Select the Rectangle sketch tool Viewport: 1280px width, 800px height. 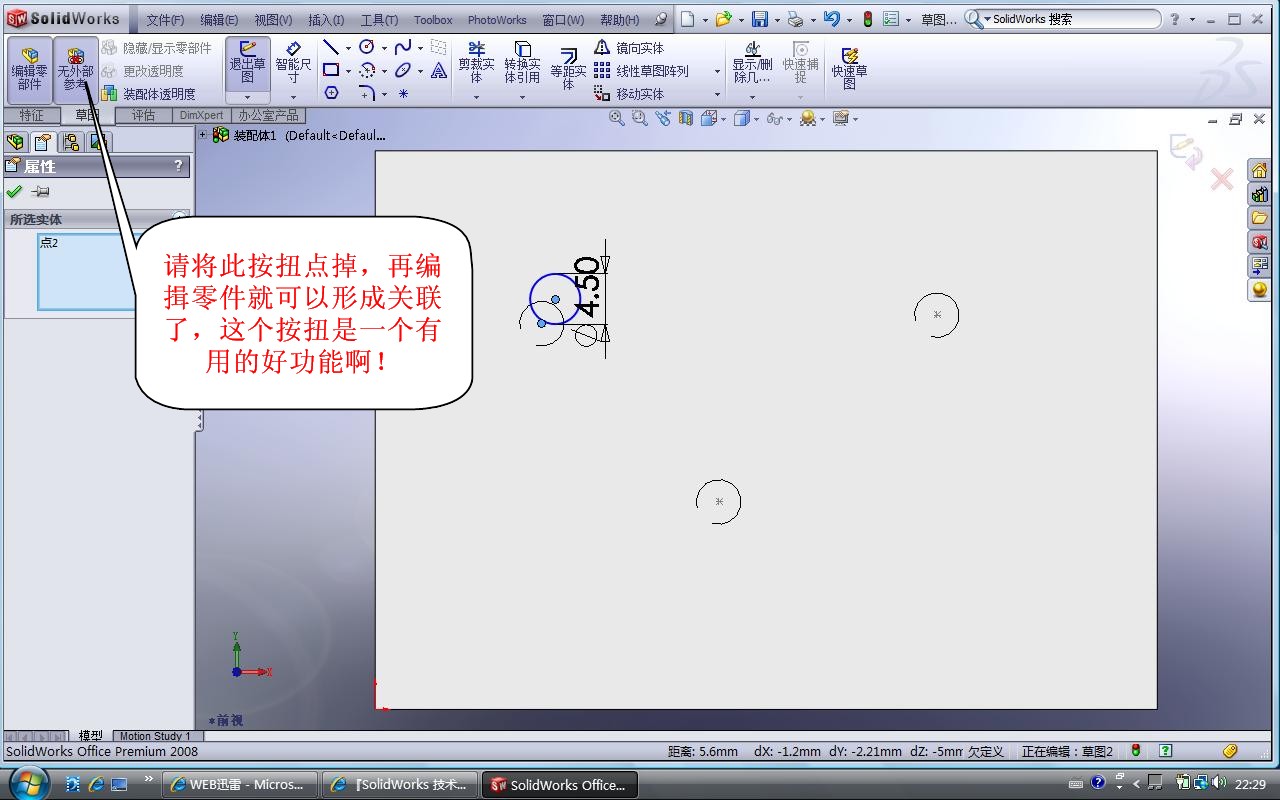[331, 70]
